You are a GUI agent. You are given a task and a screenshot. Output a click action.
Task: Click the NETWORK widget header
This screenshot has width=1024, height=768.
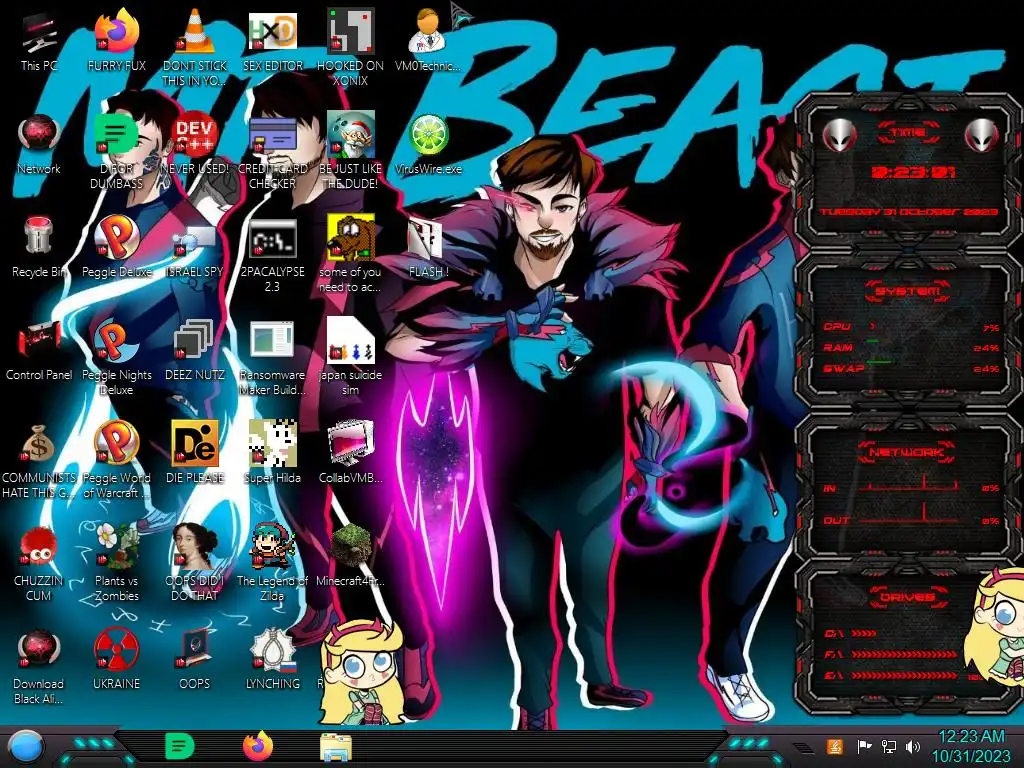click(908, 452)
